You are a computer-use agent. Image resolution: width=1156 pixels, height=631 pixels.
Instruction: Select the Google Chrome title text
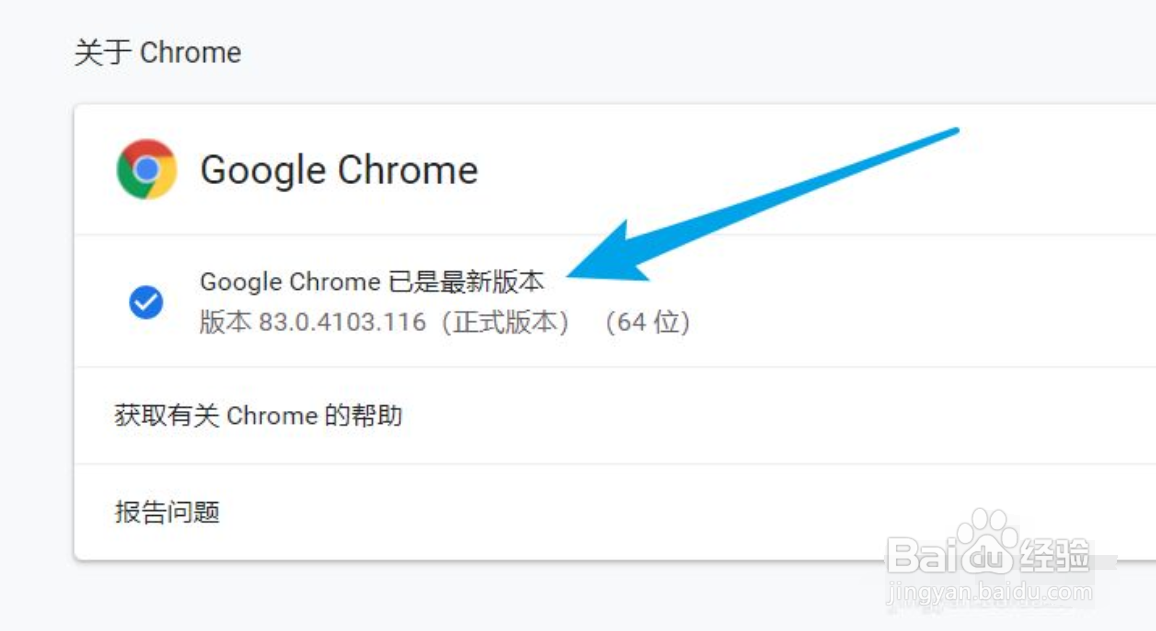(x=339, y=170)
